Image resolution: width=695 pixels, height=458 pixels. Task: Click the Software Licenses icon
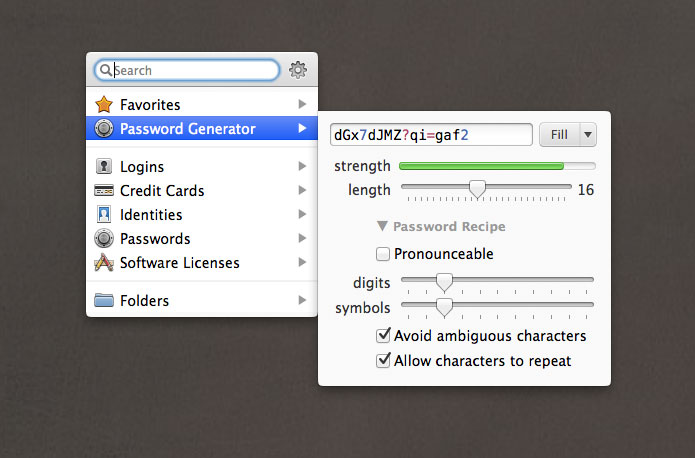[x=103, y=263]
